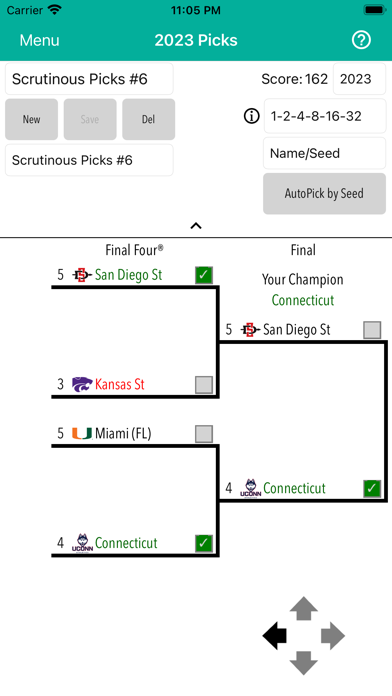This screenshot has height=696, width=392.
Task: Tap the scoring info circle icon
Action: [252, 117]
